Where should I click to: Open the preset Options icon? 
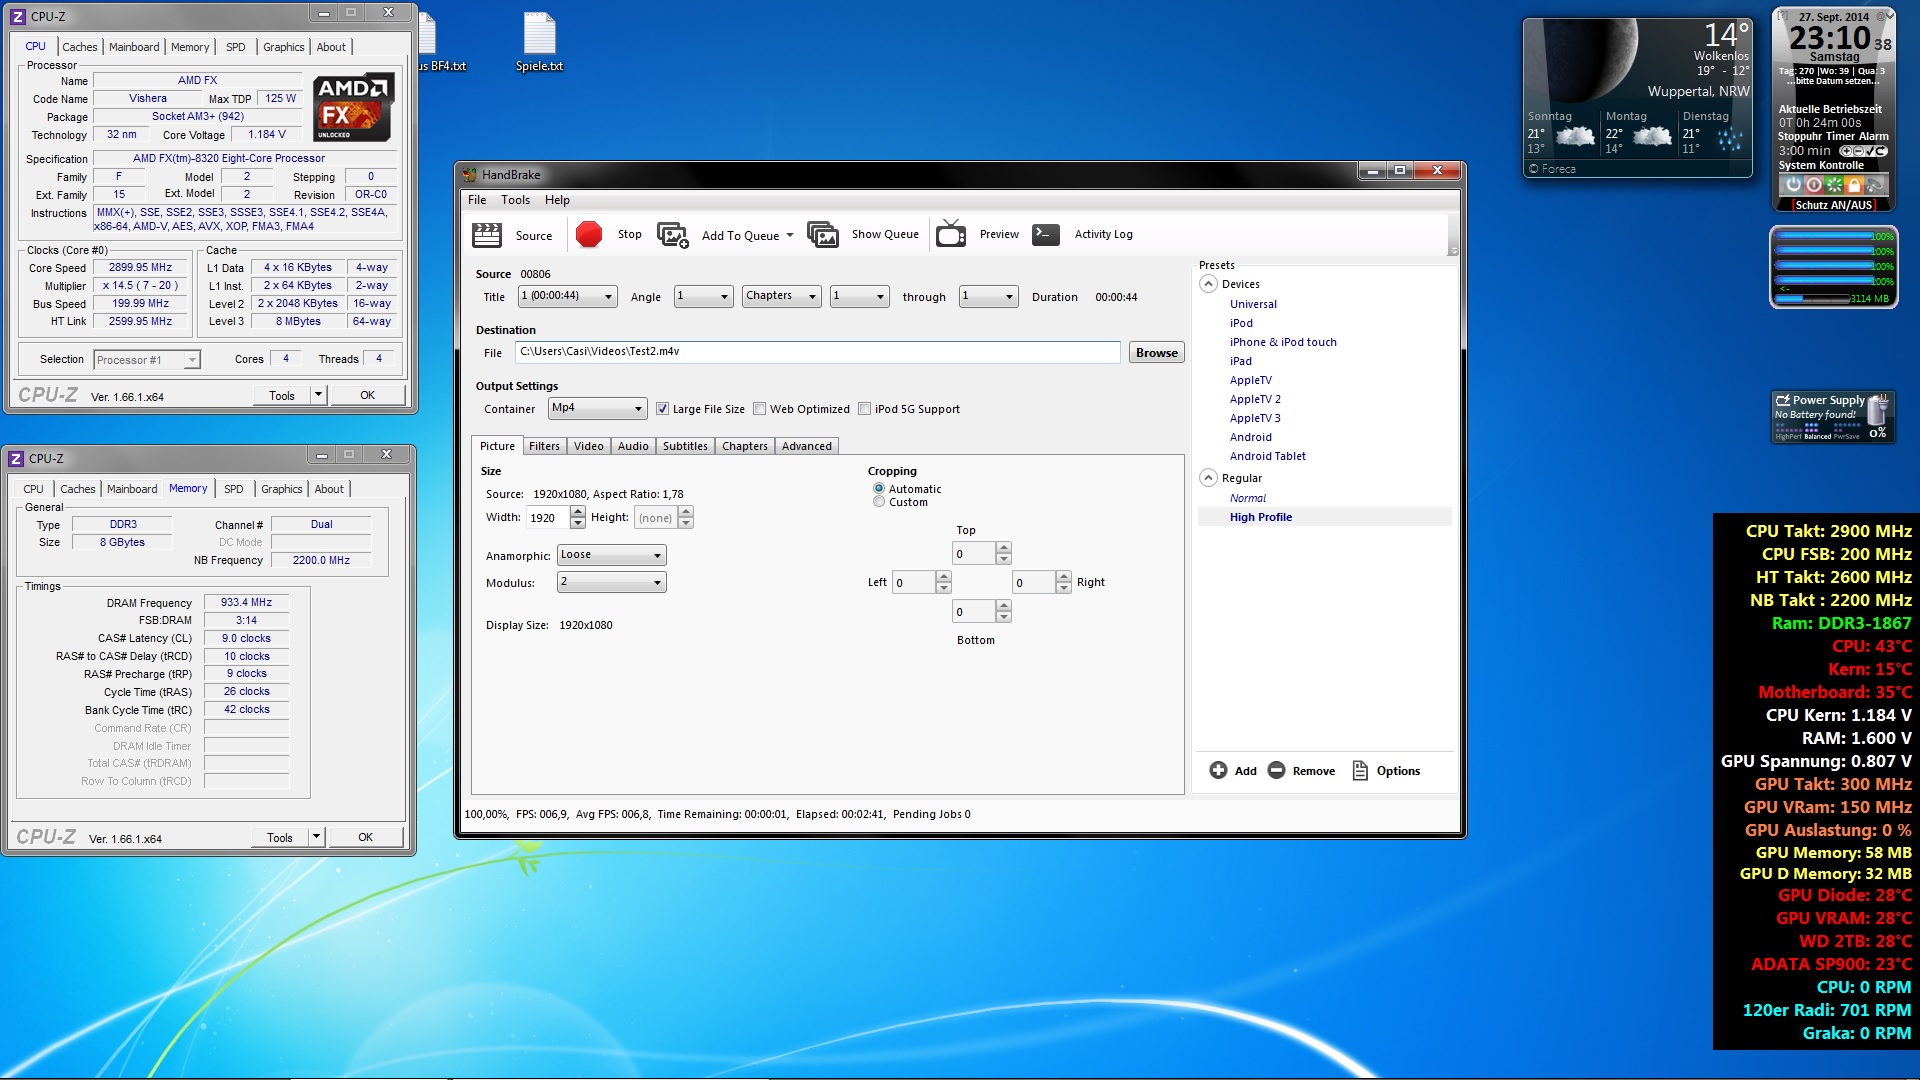pyautogui.click(x=1360, y=770)
